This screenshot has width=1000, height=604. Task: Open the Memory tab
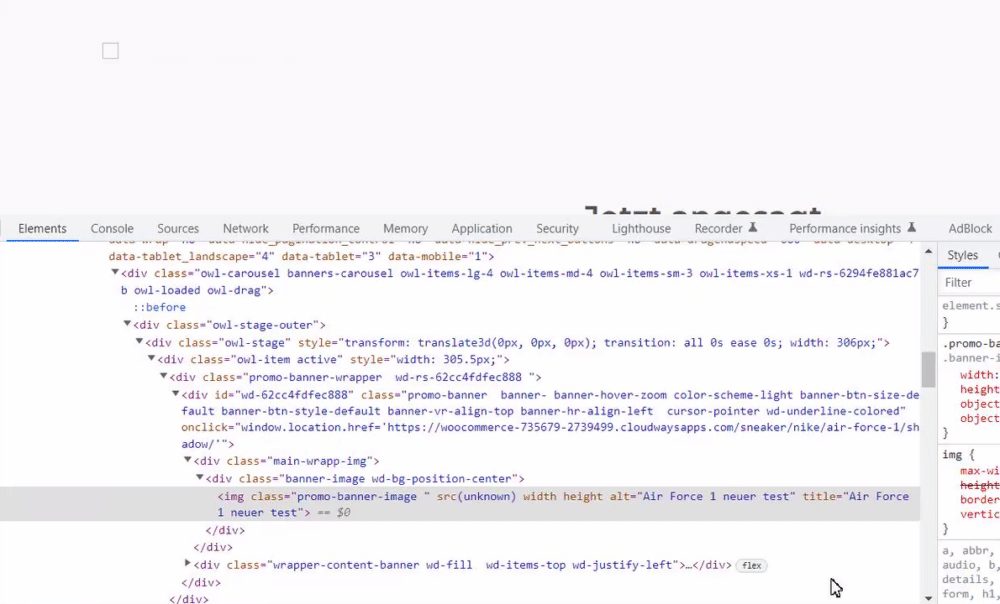coord(406,228)
